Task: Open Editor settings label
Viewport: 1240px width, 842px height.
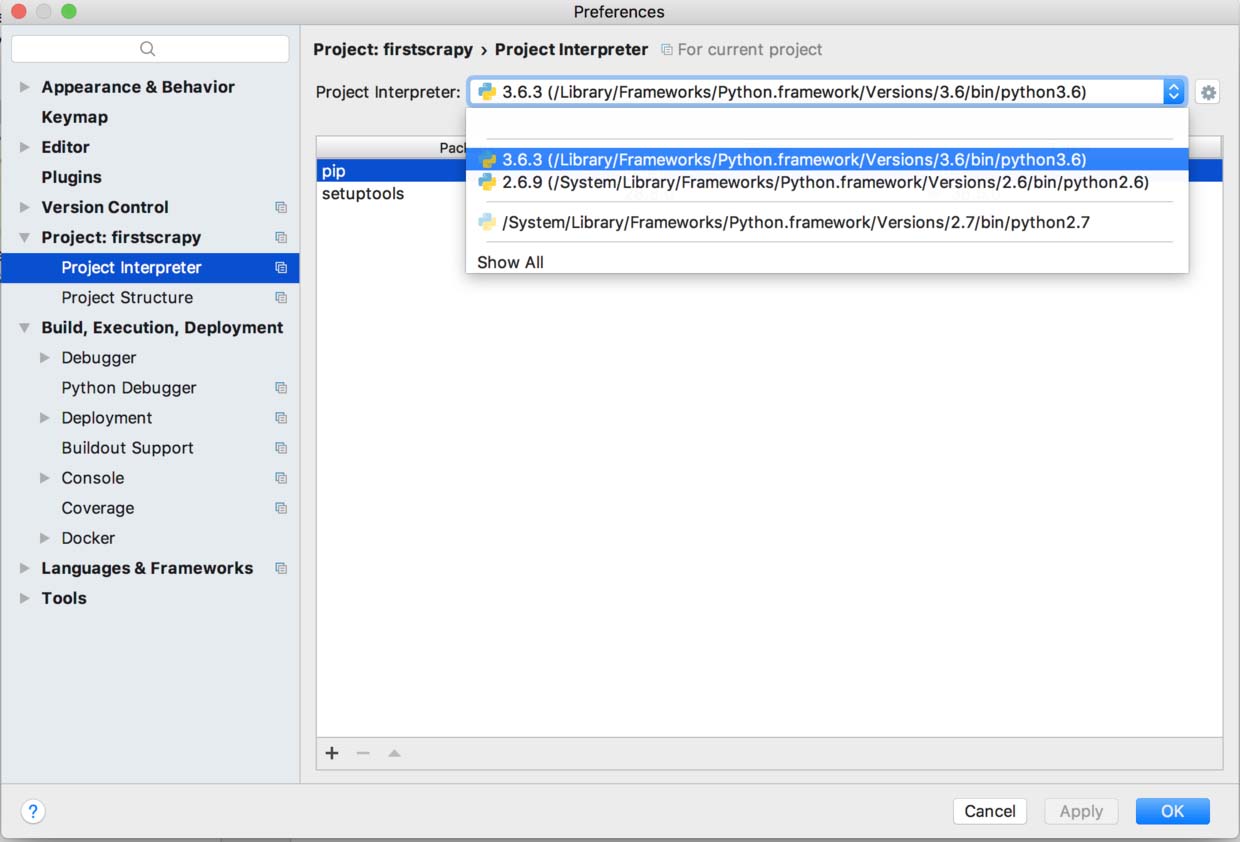Action: (x=65, y=147)
